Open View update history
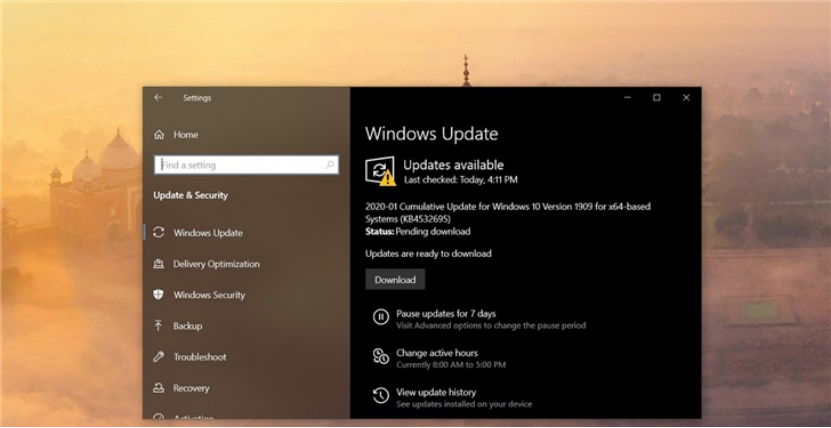 436,392
